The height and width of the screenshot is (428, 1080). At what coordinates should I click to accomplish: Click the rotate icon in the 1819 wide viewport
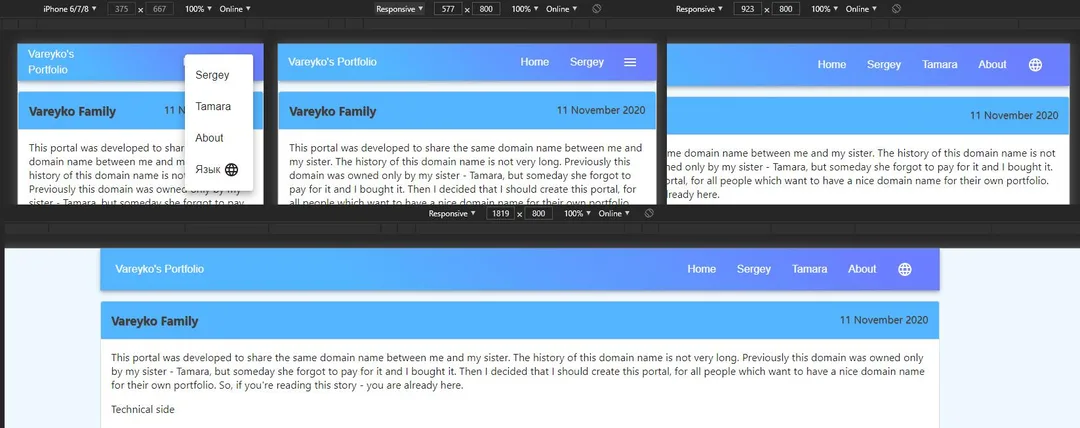[648, 214]
